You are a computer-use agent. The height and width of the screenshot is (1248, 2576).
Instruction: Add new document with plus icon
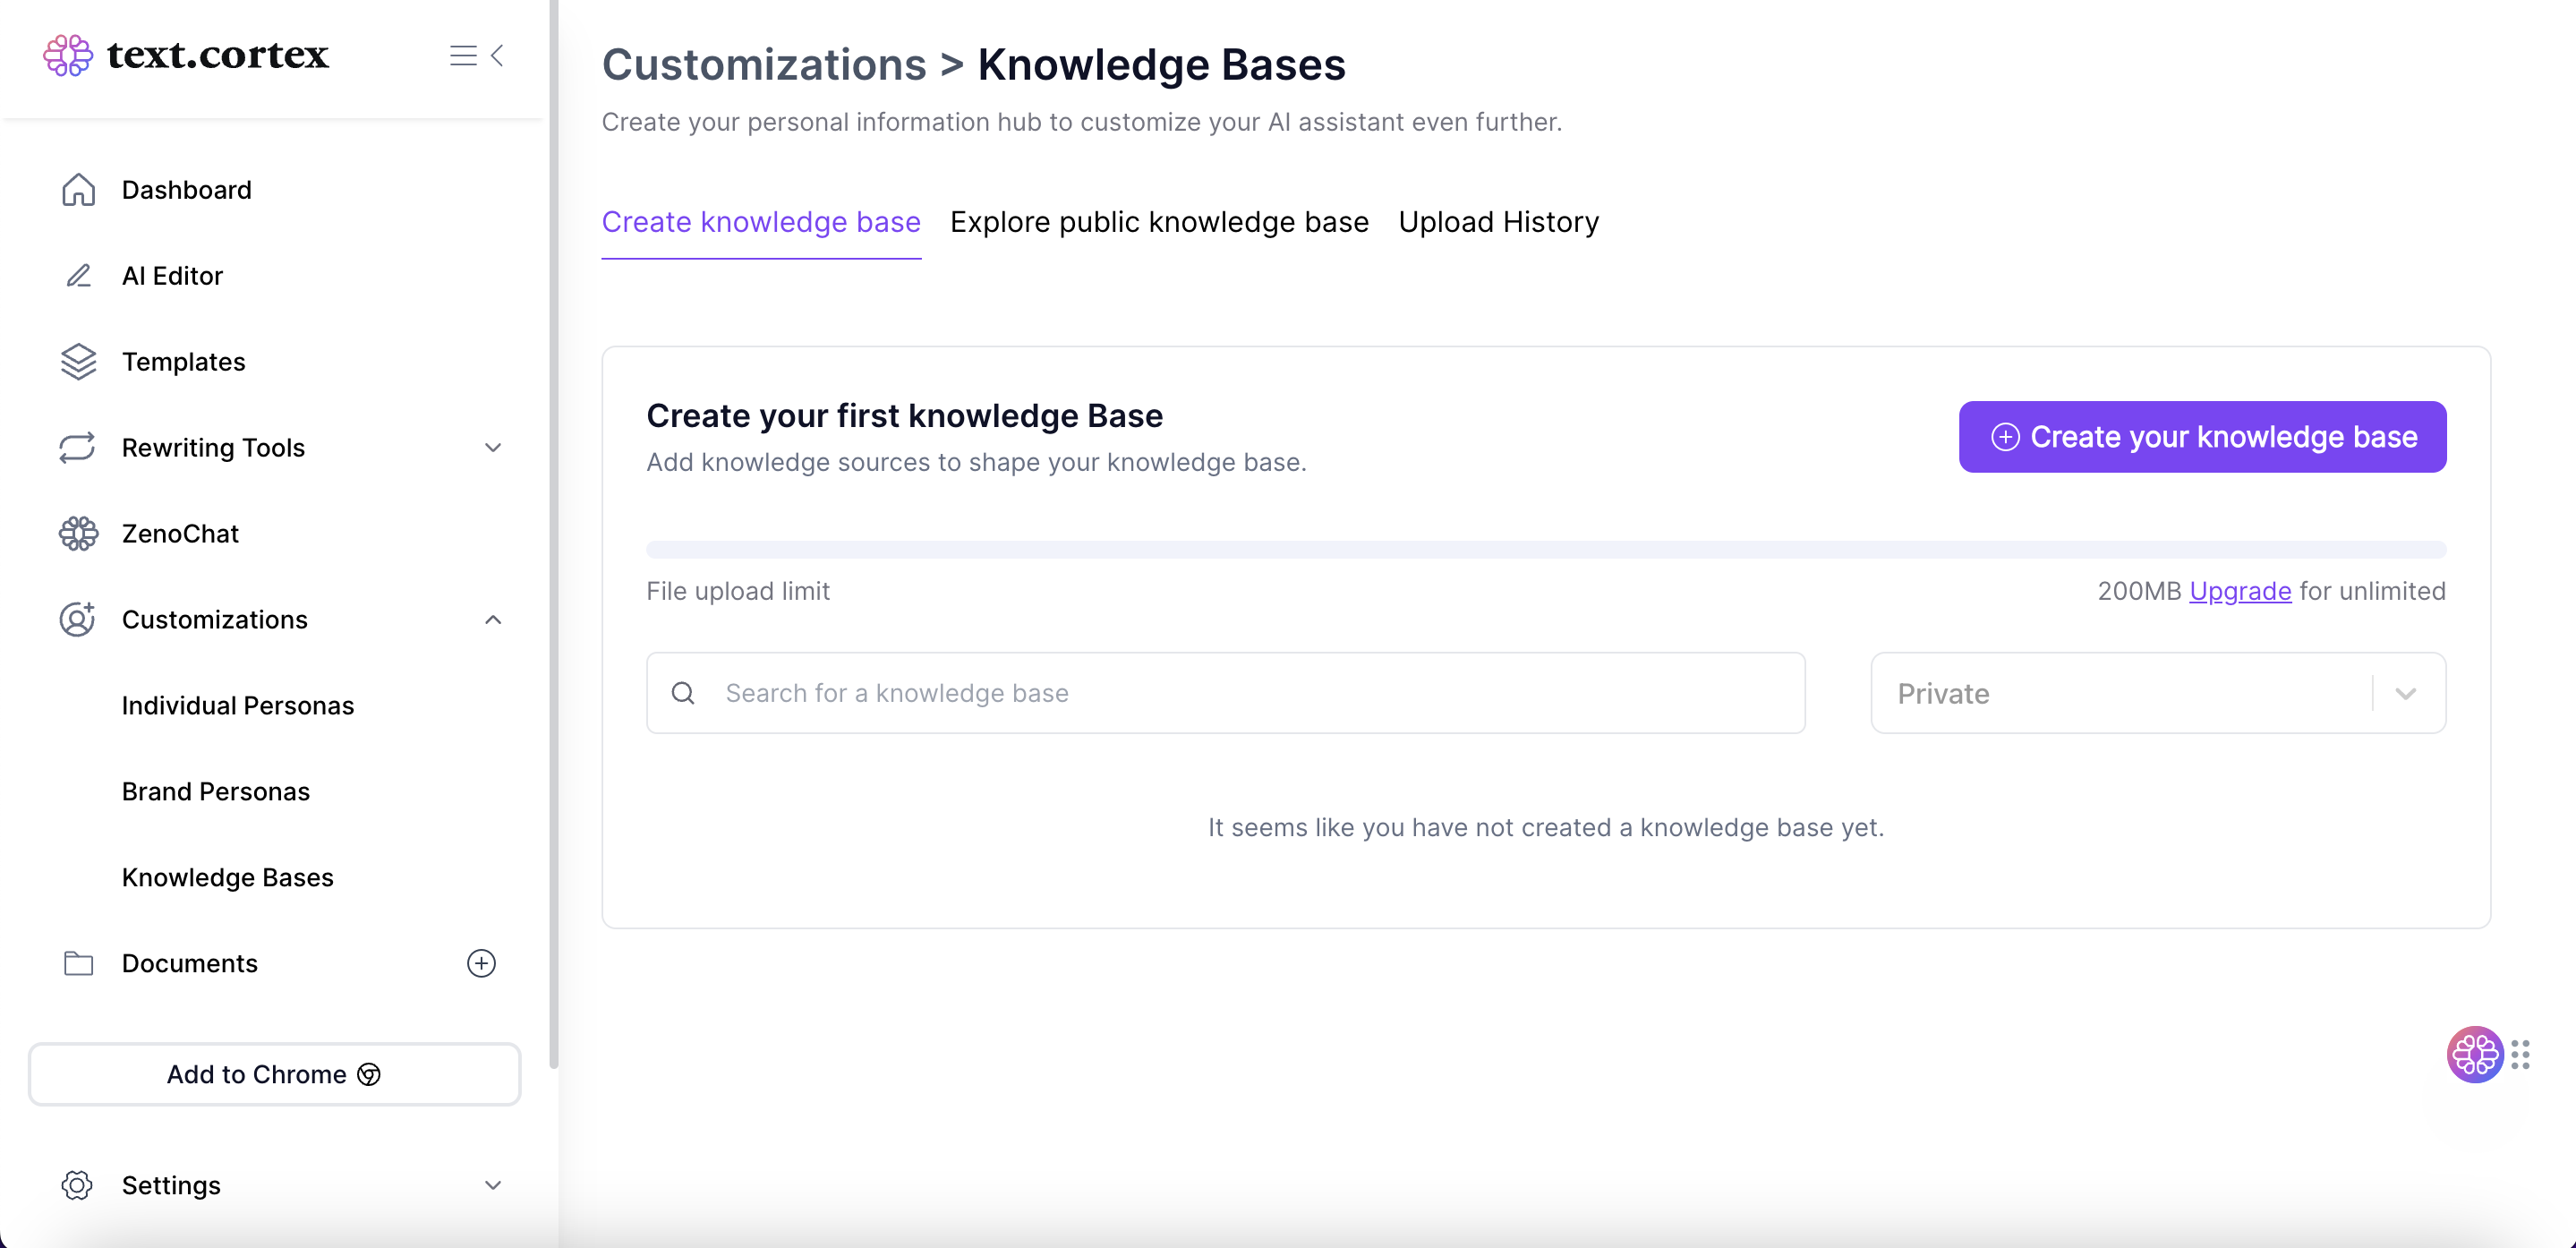pyautogui.click(x=481, y=963)
